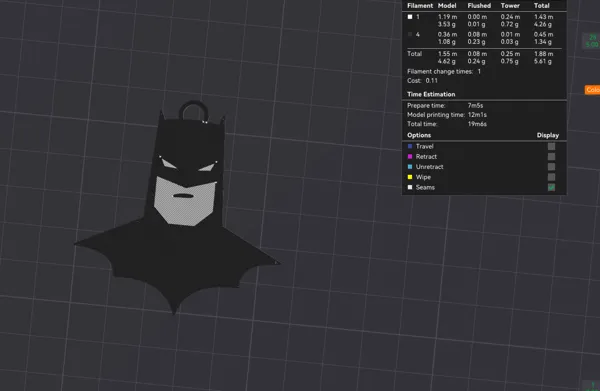Click filament 4 total 0.45 m
600x391 pixels.
(543, 34)
